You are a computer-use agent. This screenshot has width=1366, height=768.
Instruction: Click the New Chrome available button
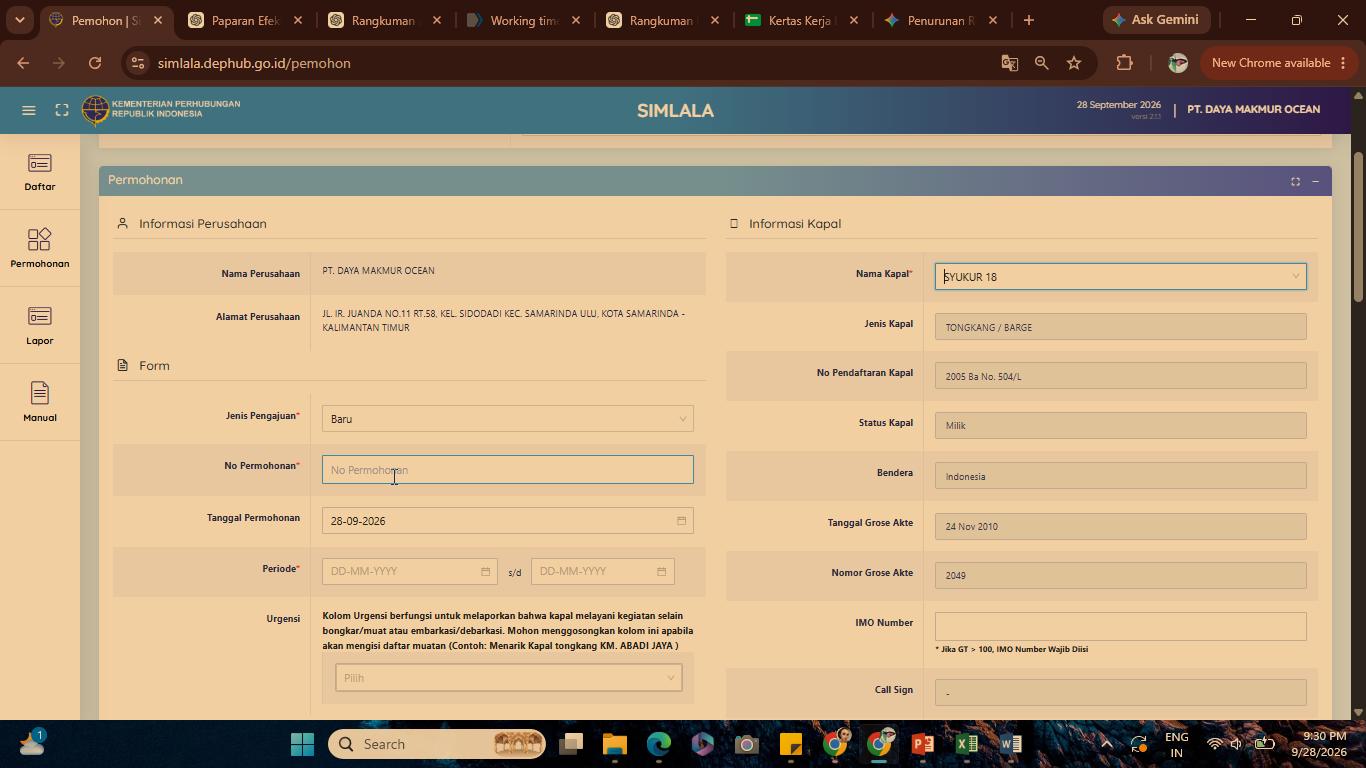click(x=1279, y=63)
